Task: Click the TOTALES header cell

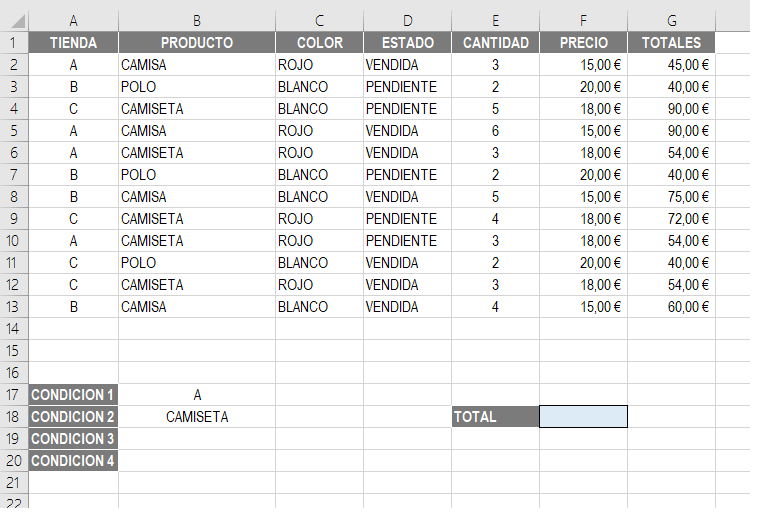Action: click(672, 43)
